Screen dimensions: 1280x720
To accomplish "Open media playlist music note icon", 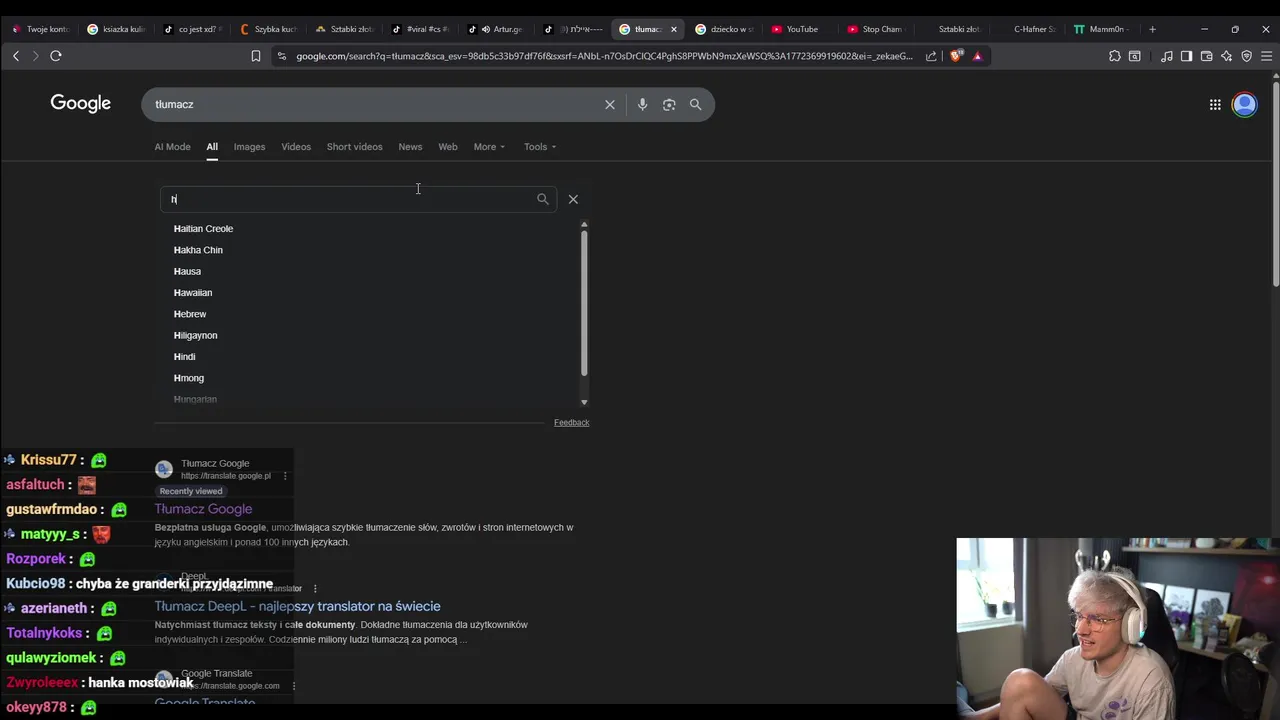I will (1167, 56).
